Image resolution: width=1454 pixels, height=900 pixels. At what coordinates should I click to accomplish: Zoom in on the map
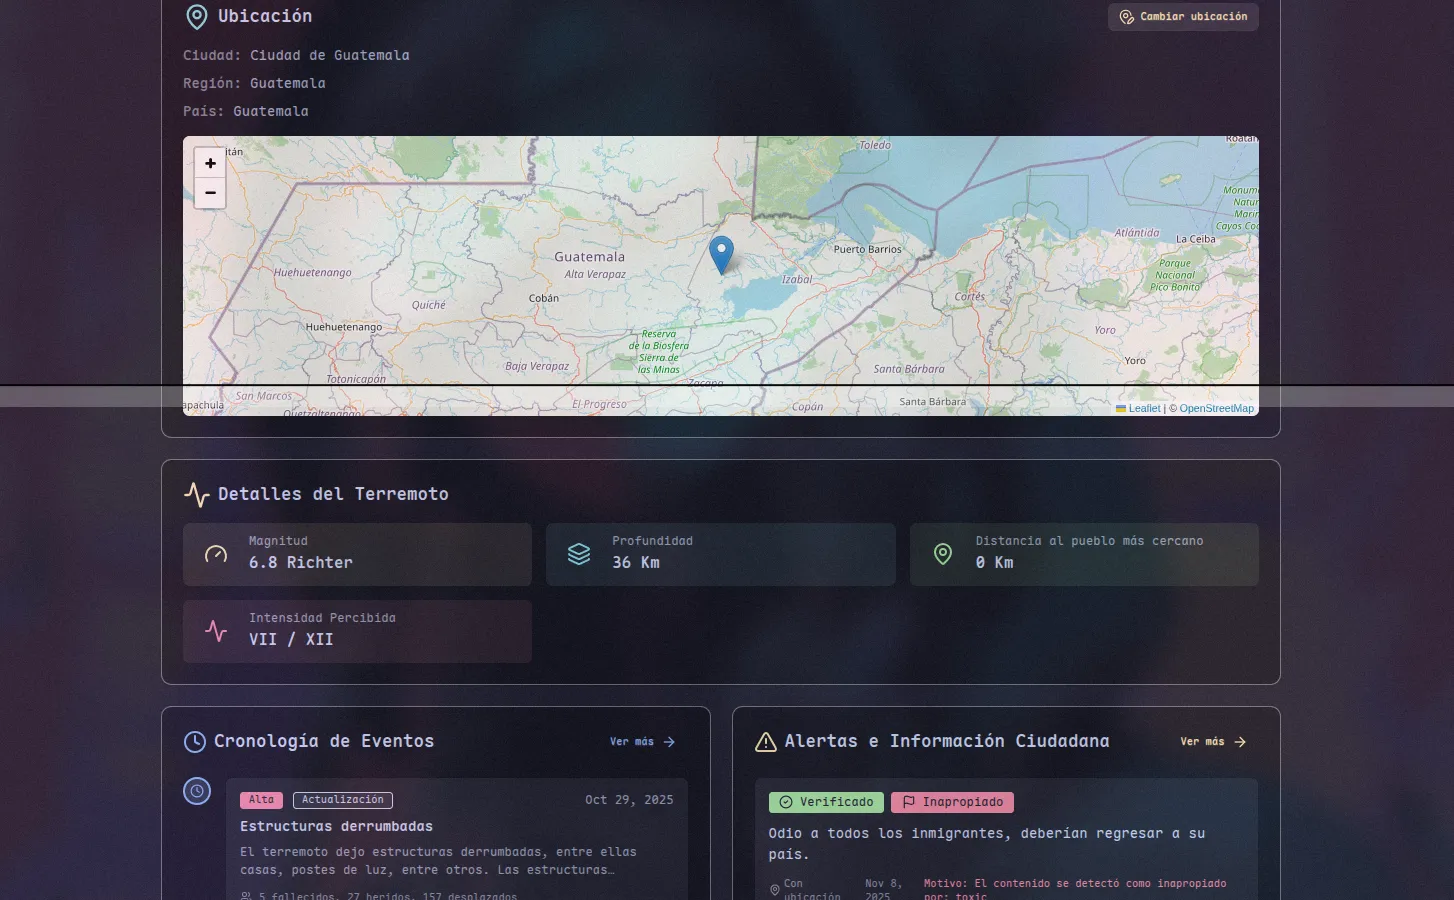tap(210, 163)
